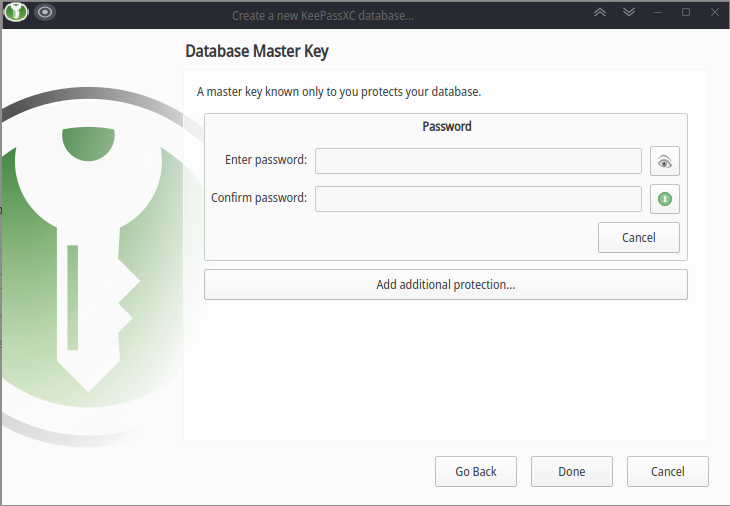Click the 'A master key known only to you' text
Image resolution: width=730 pixels, height=506 pixels.
[x=338, y=92]
